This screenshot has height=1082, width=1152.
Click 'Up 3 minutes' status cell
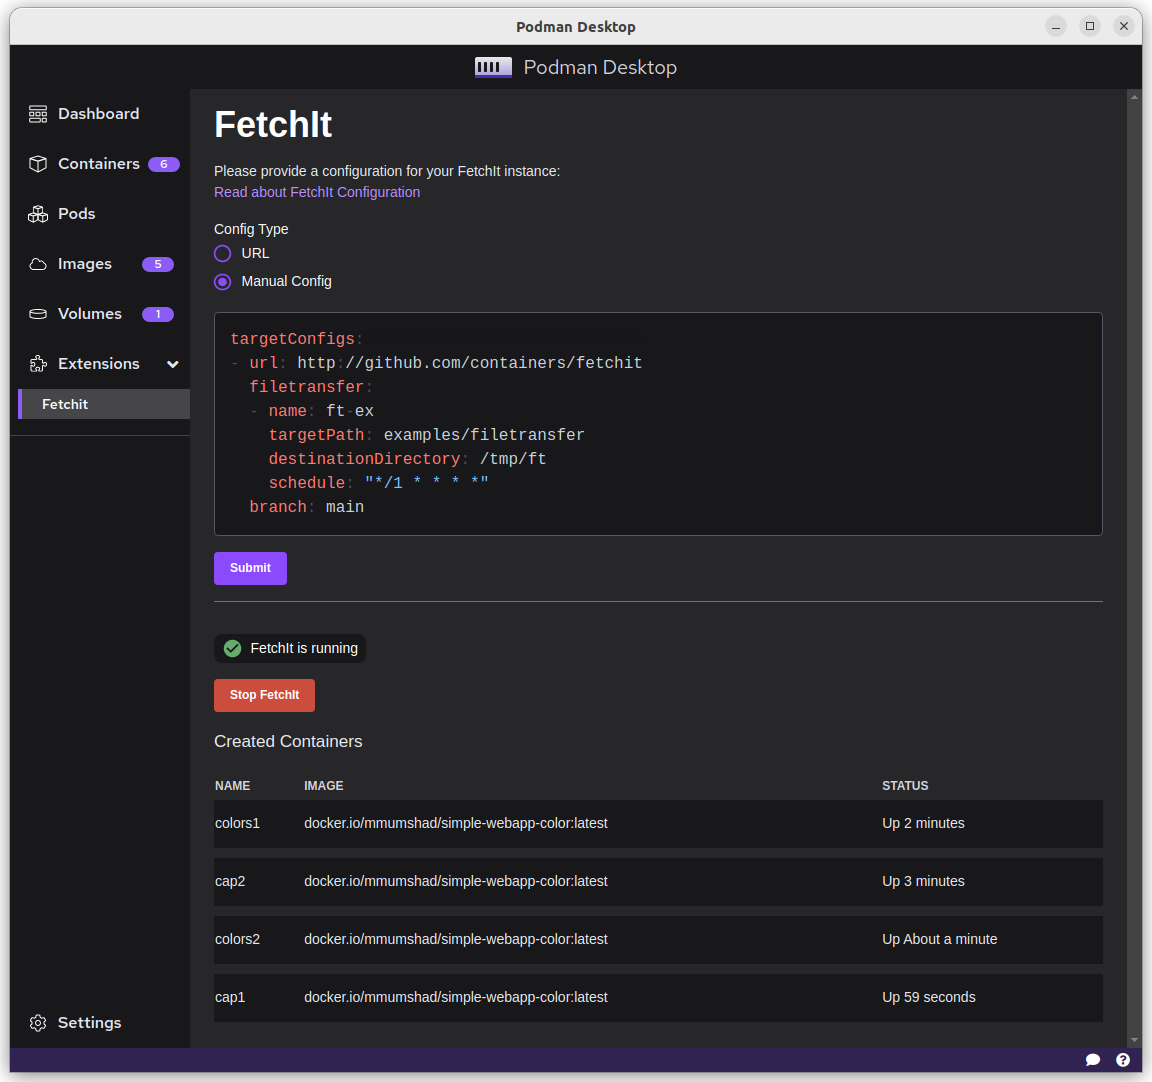[x=923, y=881]
